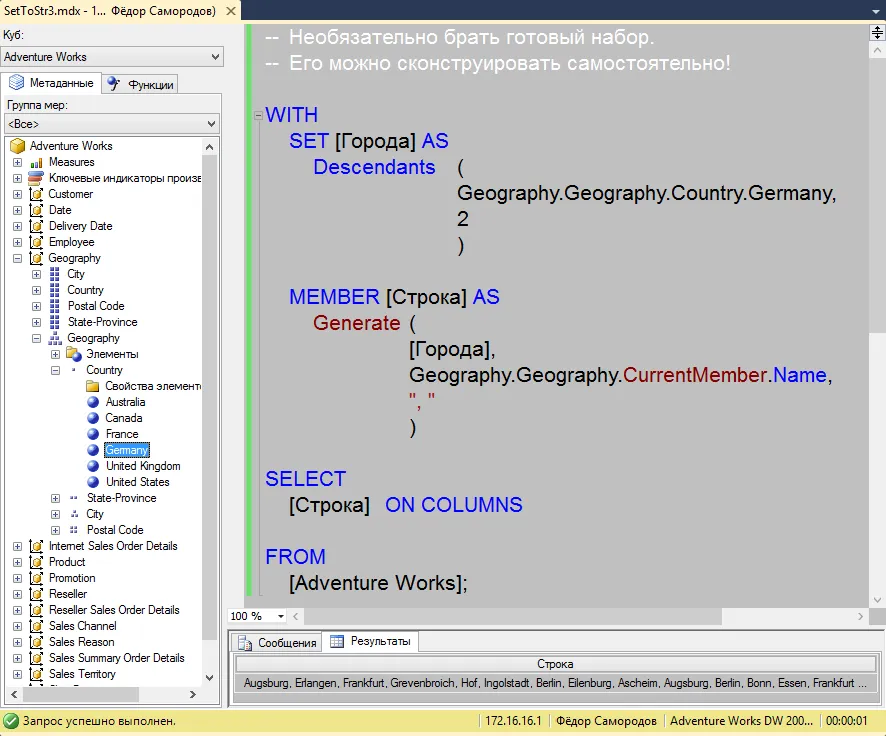Collapse the WITH code block outline

pos(258,115)
